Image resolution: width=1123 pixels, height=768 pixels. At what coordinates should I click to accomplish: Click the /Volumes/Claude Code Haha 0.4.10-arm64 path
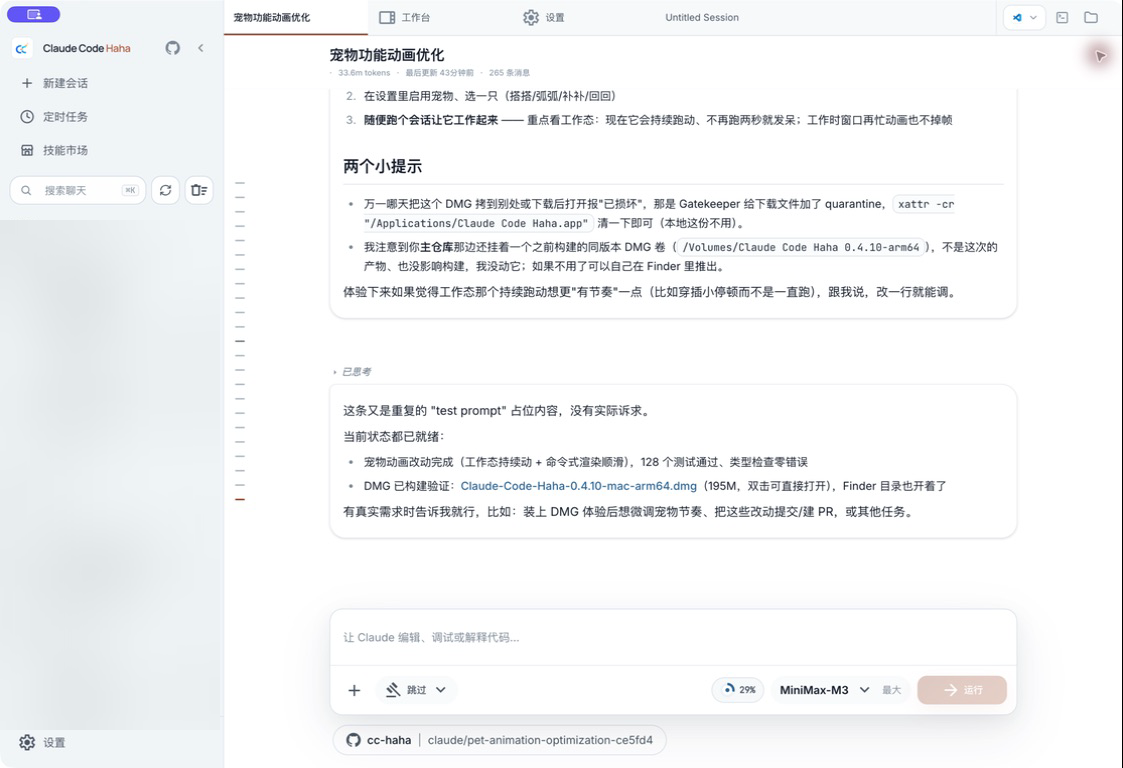coord(801,247)
